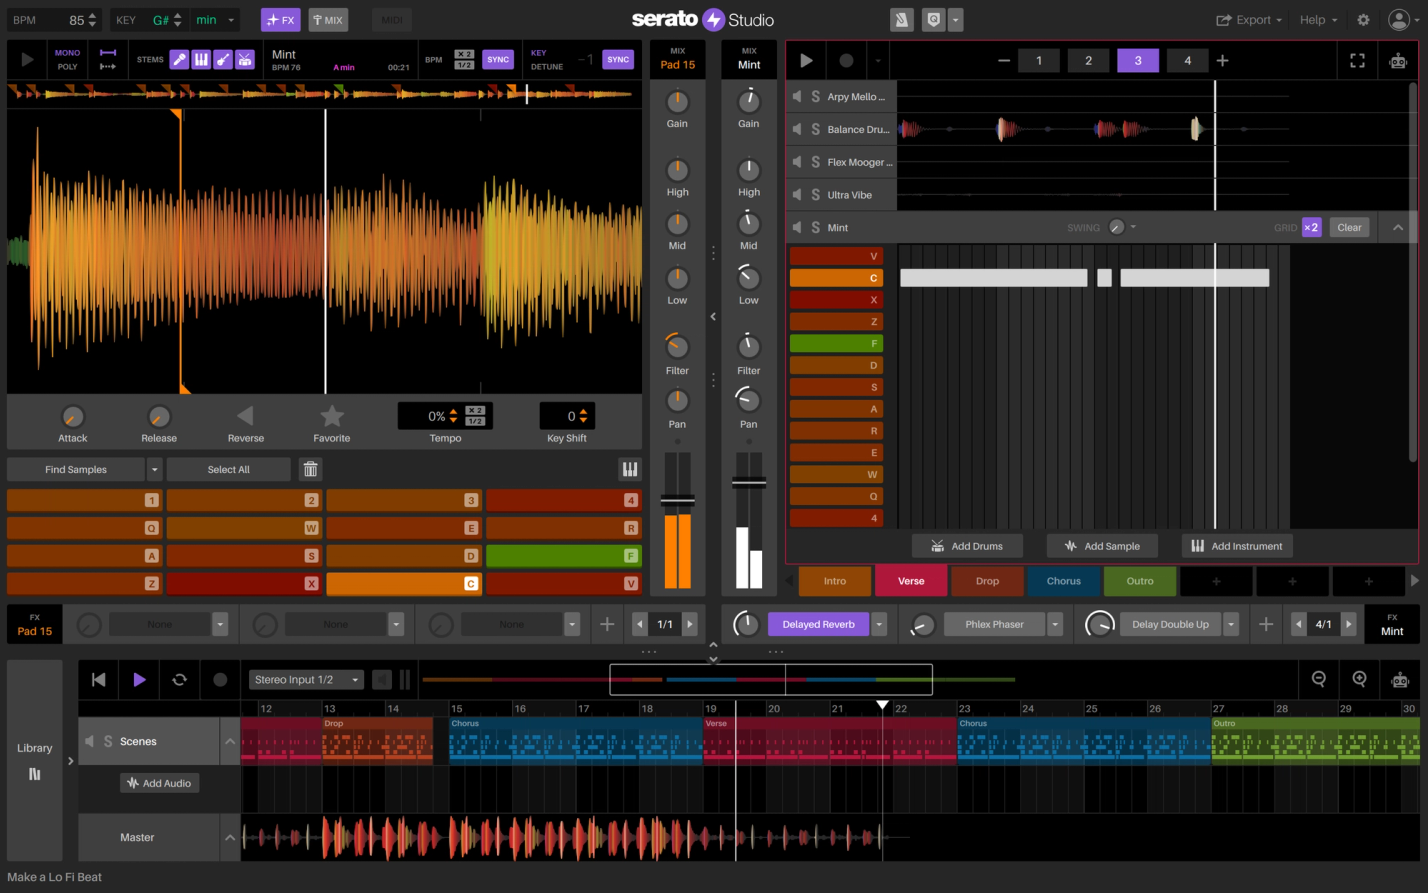Select bar 3 in the pattern selector
This screenshot has height=893, width=1428.
[1137, 60]
